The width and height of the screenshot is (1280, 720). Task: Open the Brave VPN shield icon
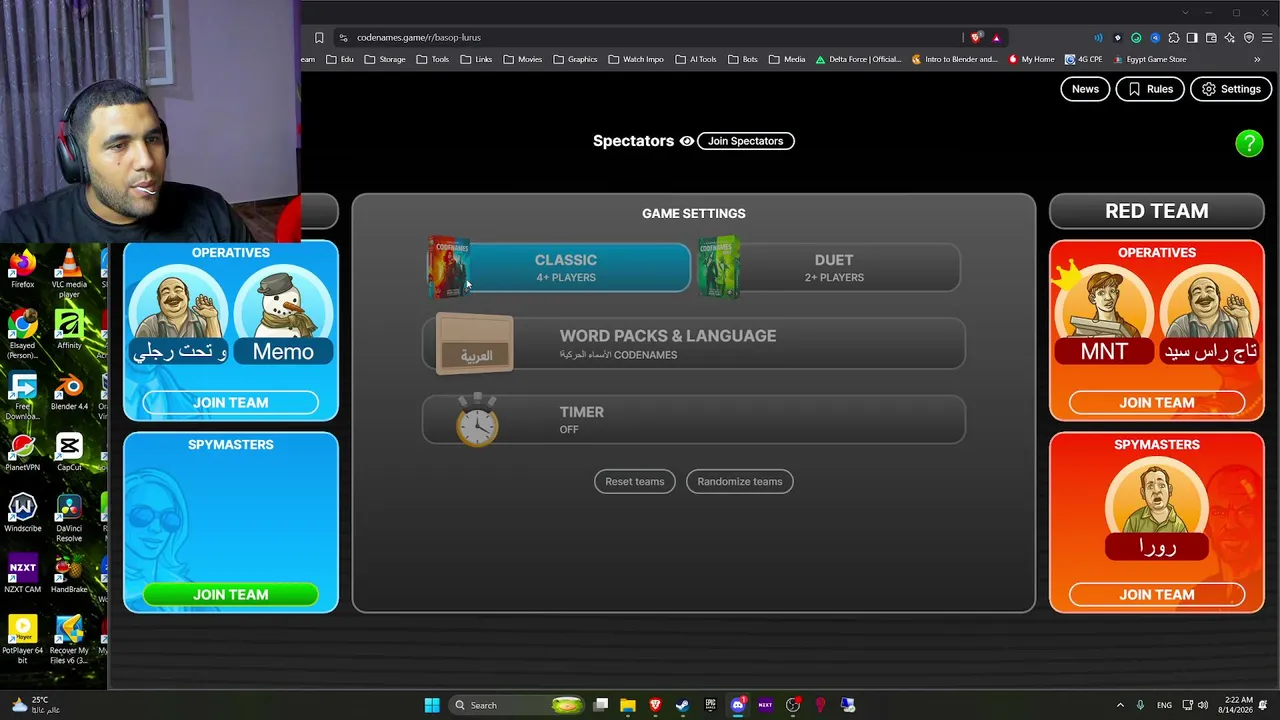click(1249, 38)
